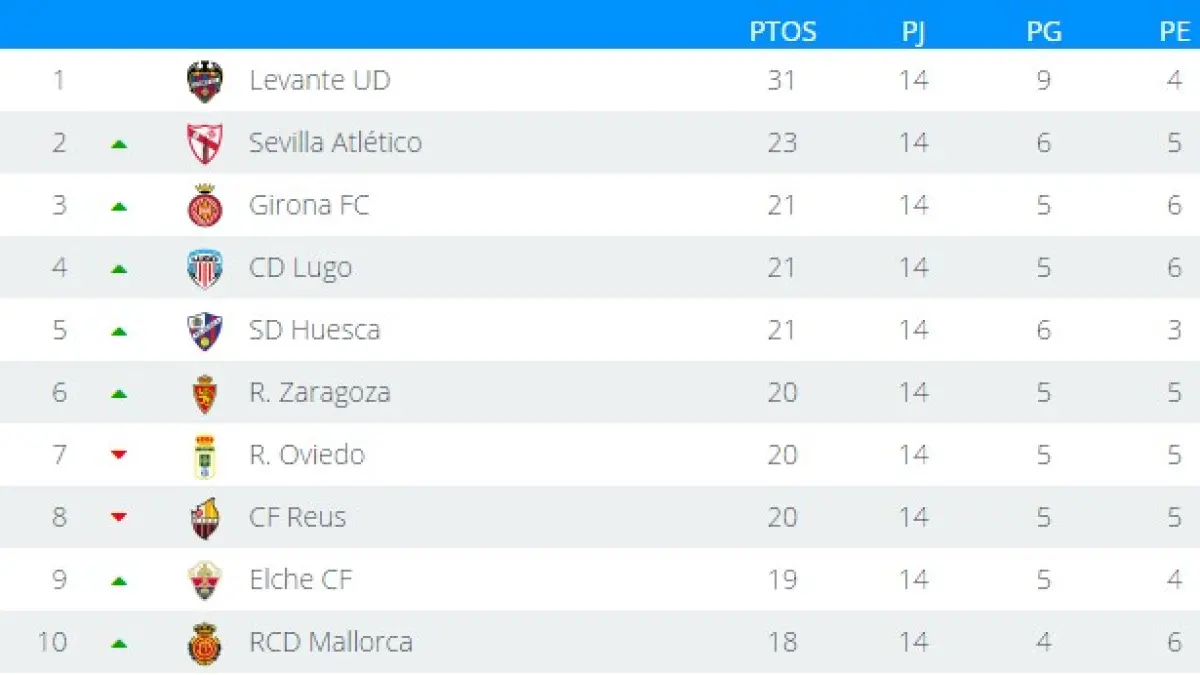
Task: Sort table by PJ column header
Action: pyautogui.click(x=913, y=32)
